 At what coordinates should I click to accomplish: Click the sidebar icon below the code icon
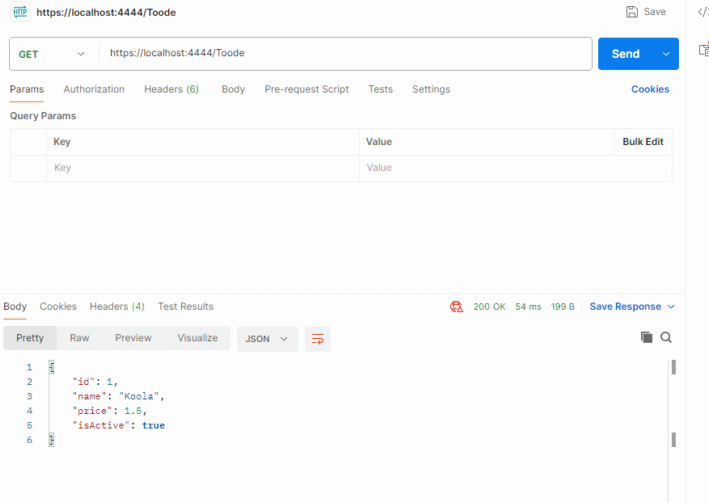point(703,49)
